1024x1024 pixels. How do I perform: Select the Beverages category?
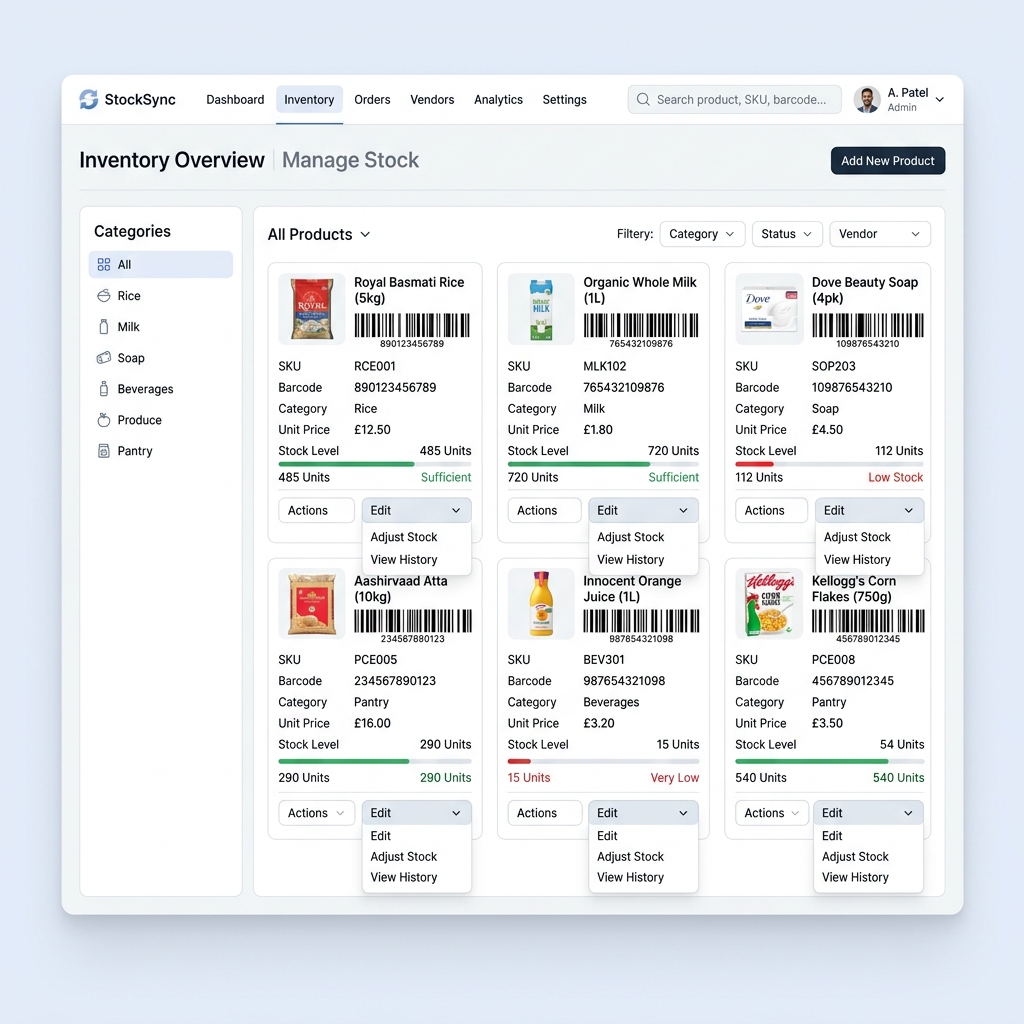pos(161,389)
